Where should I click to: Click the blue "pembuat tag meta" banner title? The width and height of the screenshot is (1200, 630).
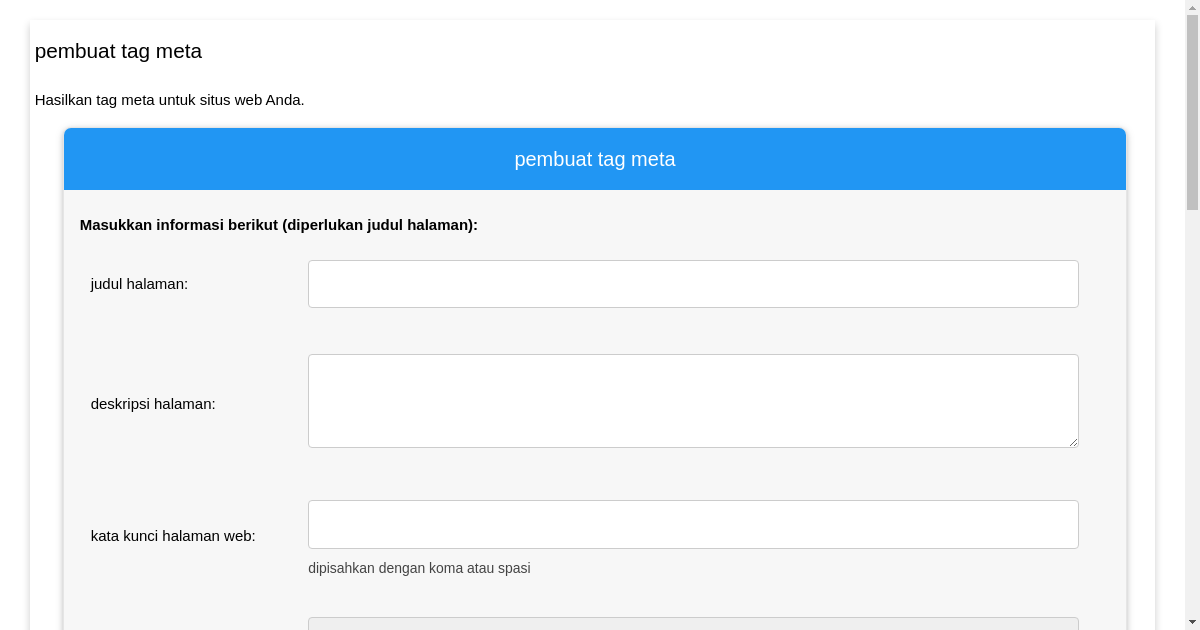click(594, 159)
